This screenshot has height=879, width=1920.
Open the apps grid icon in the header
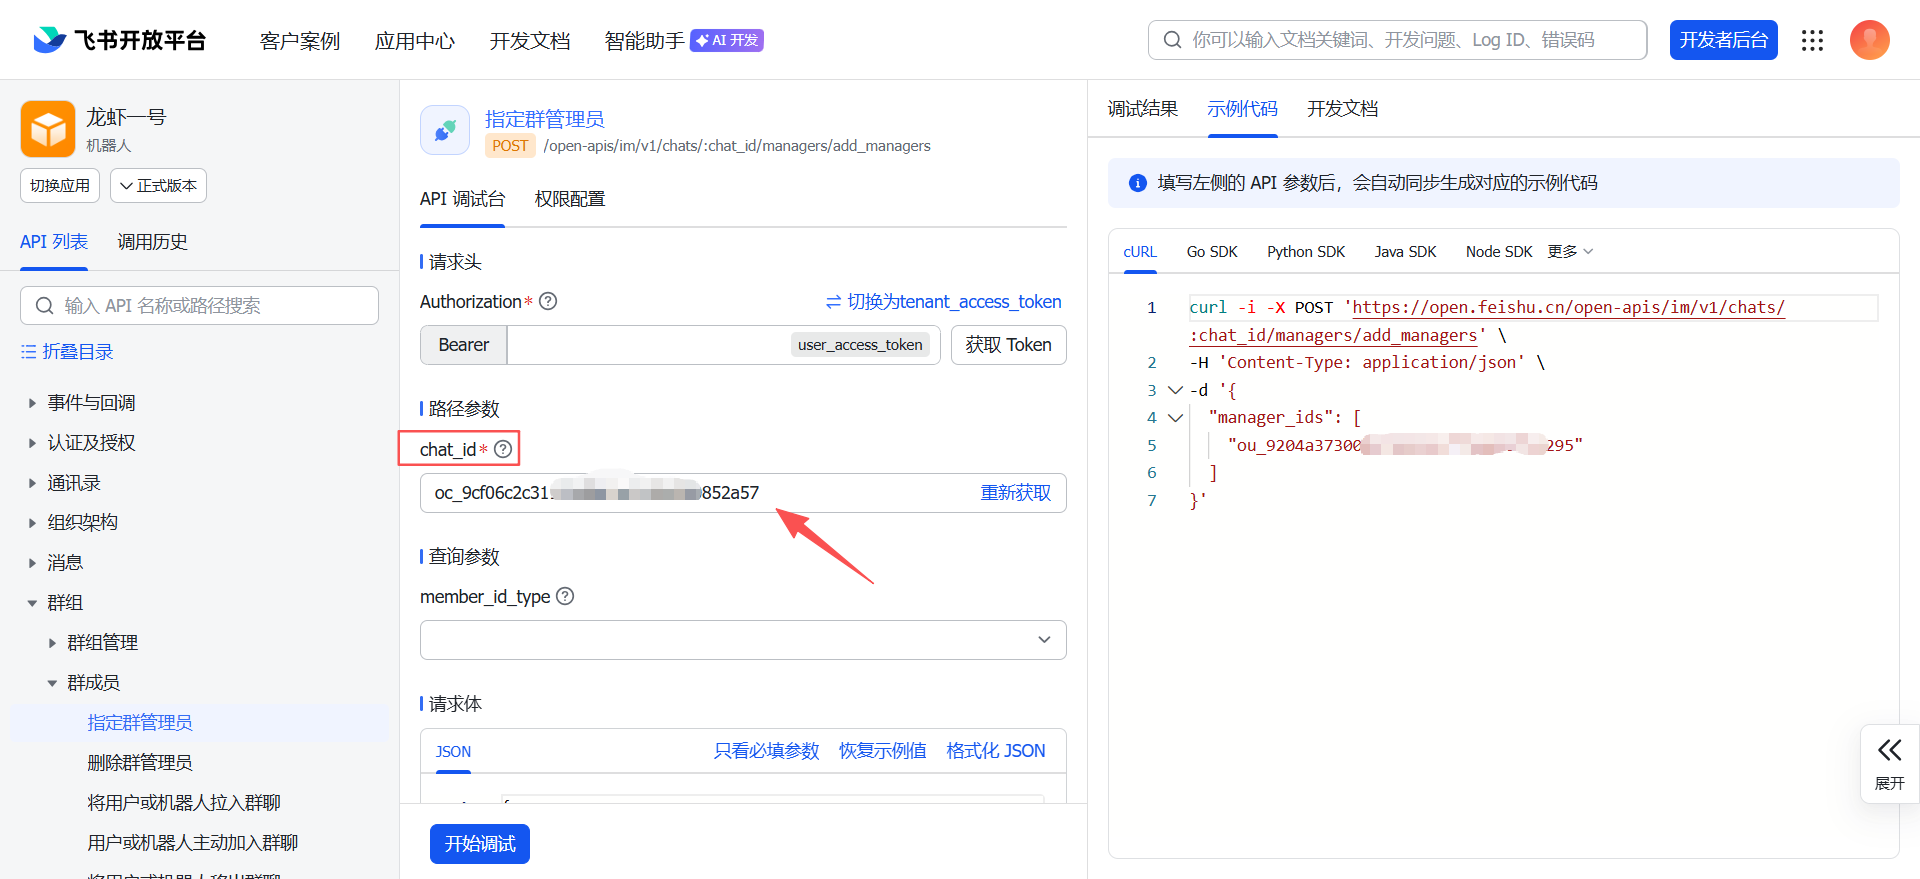1812,40
